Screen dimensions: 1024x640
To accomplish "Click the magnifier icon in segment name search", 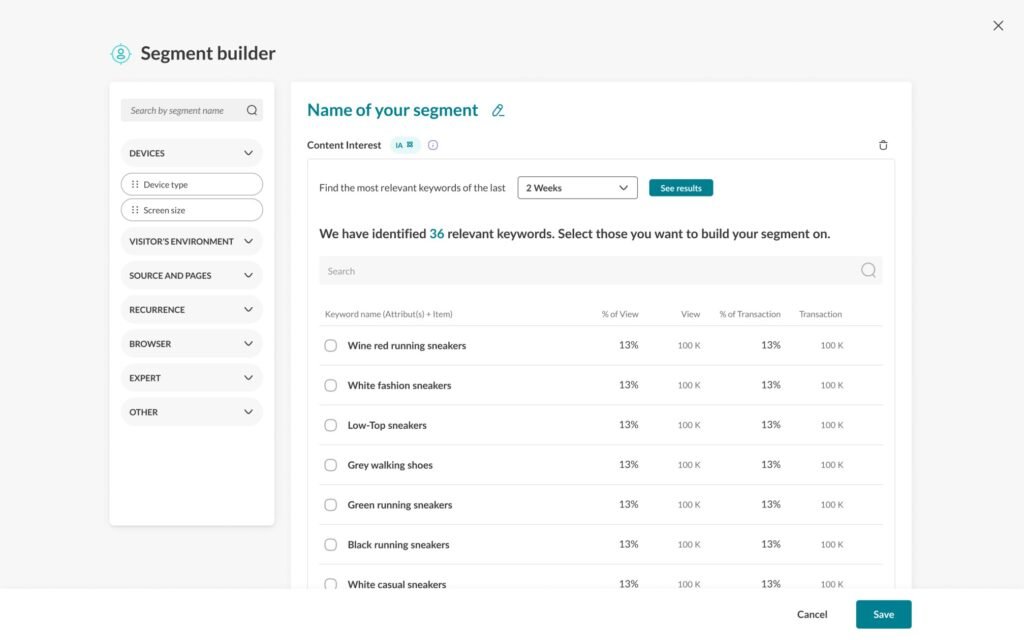I will click(x=252, y=110).
